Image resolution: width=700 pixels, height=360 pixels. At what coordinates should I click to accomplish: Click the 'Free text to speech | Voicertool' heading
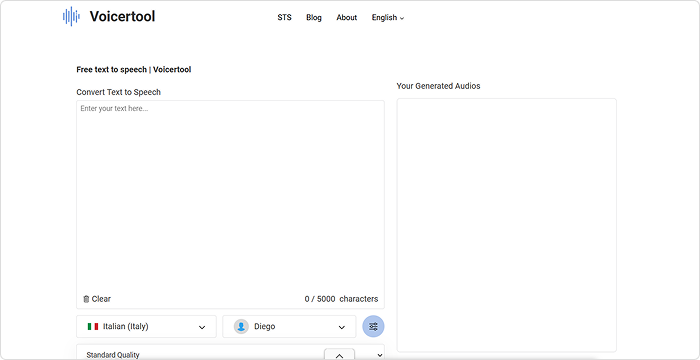point(134,70)
